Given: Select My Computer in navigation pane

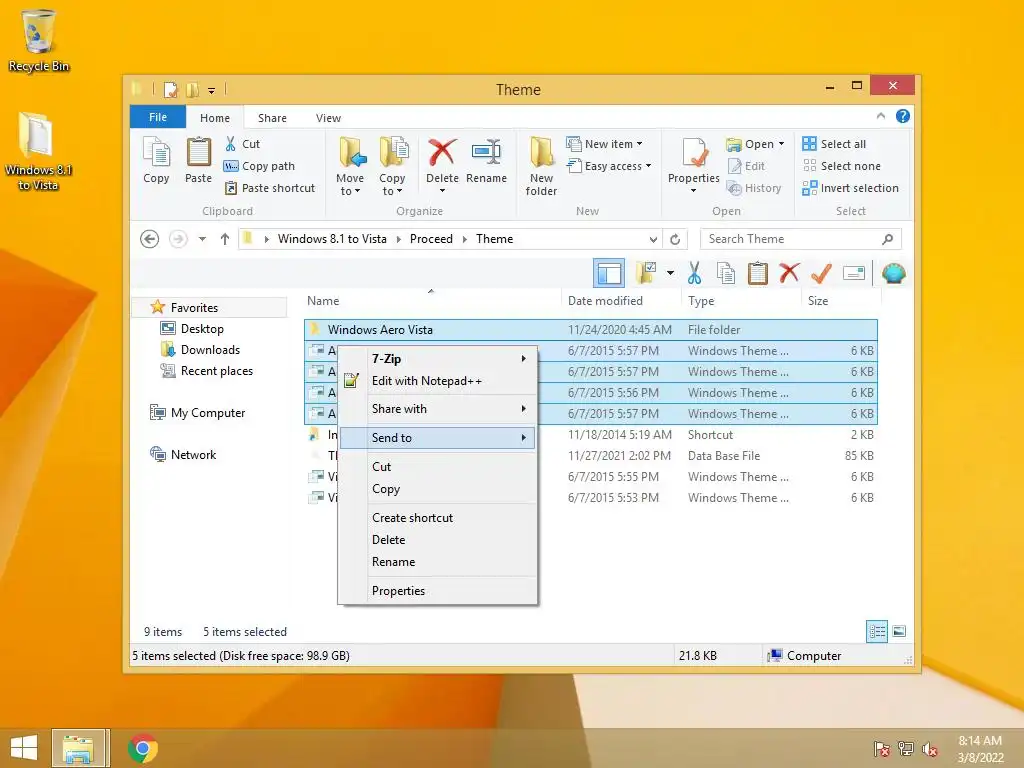Looking at the screenshot, I should (x=198, y=413).
